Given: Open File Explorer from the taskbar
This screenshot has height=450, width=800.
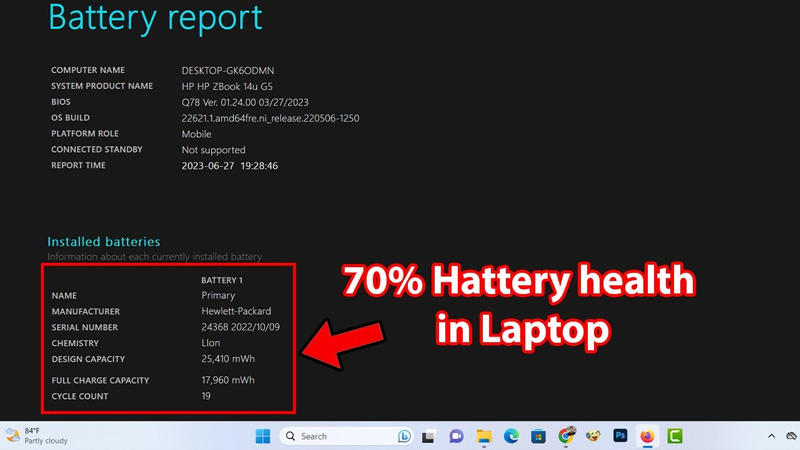Looking at the screenshot, I should [x=484, y=436].
